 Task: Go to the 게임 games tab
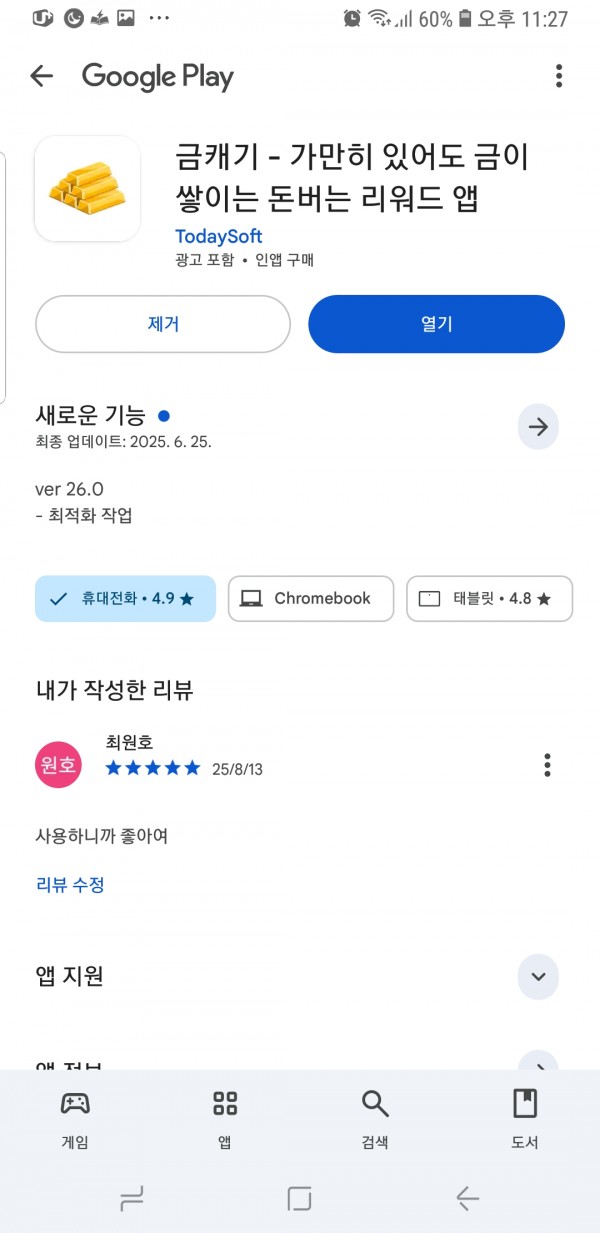coord(75,1118)
